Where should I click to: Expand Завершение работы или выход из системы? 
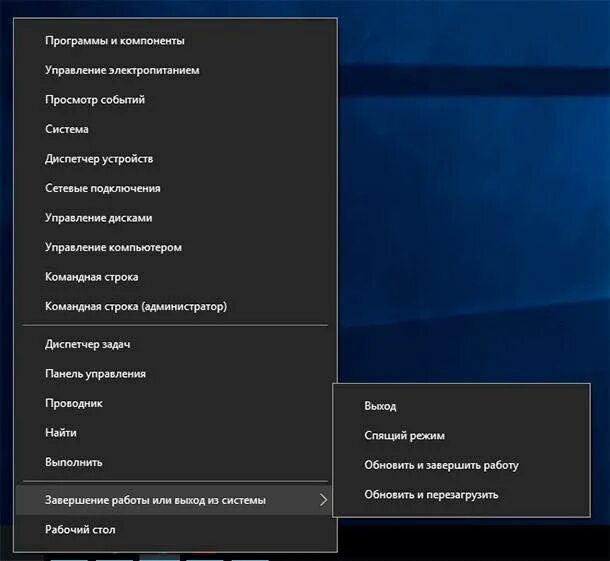(x=175, y=500)
